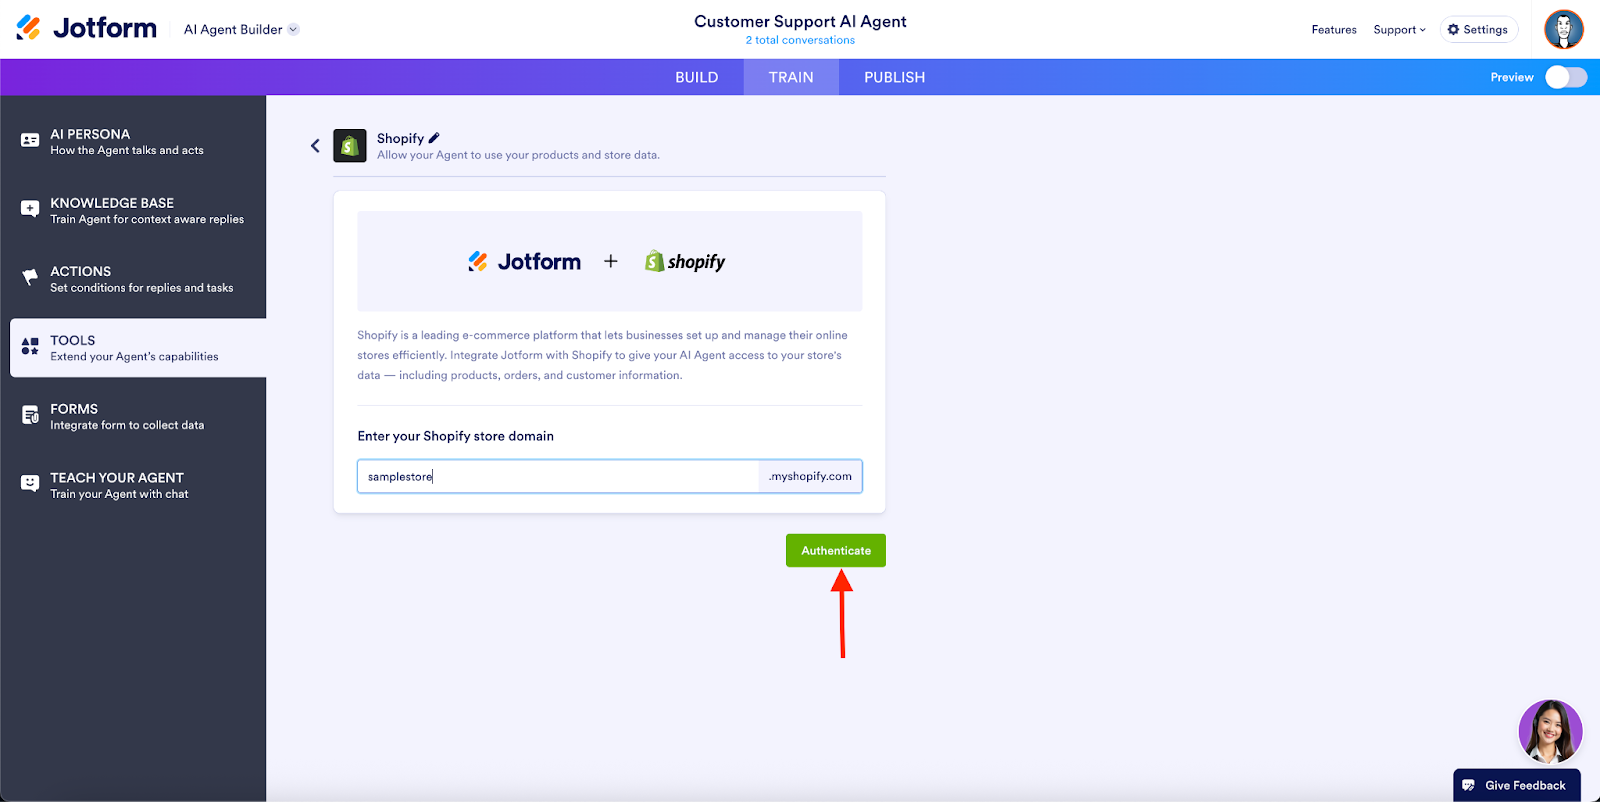The width and height of the screenshot is (1600, 802).
Task: Click the Tools shapes icon
Action: click(30, 347)
